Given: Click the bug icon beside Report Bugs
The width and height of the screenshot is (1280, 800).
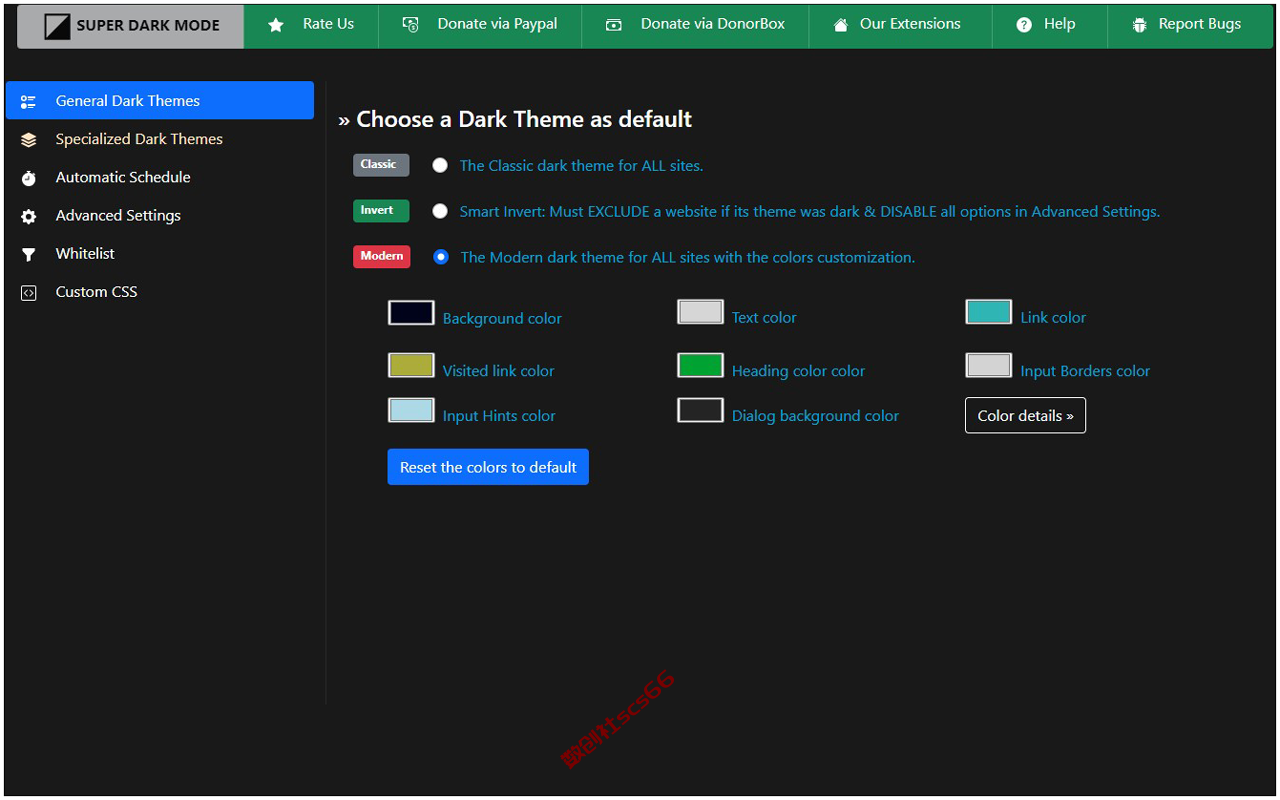Looking at the screenshot, I should coord(1139,25).
